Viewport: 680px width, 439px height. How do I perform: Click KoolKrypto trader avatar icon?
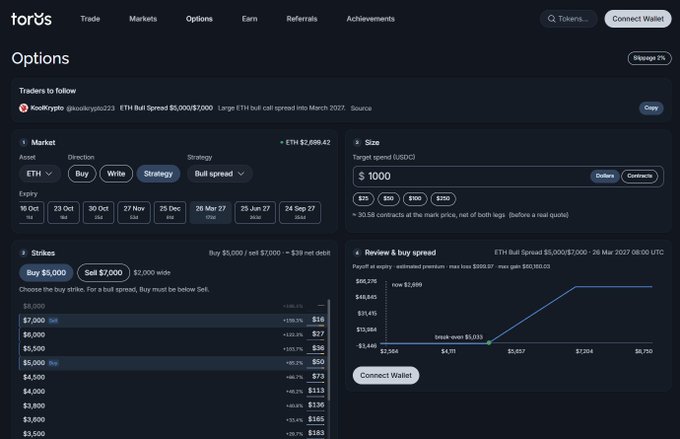pos(23,108)
